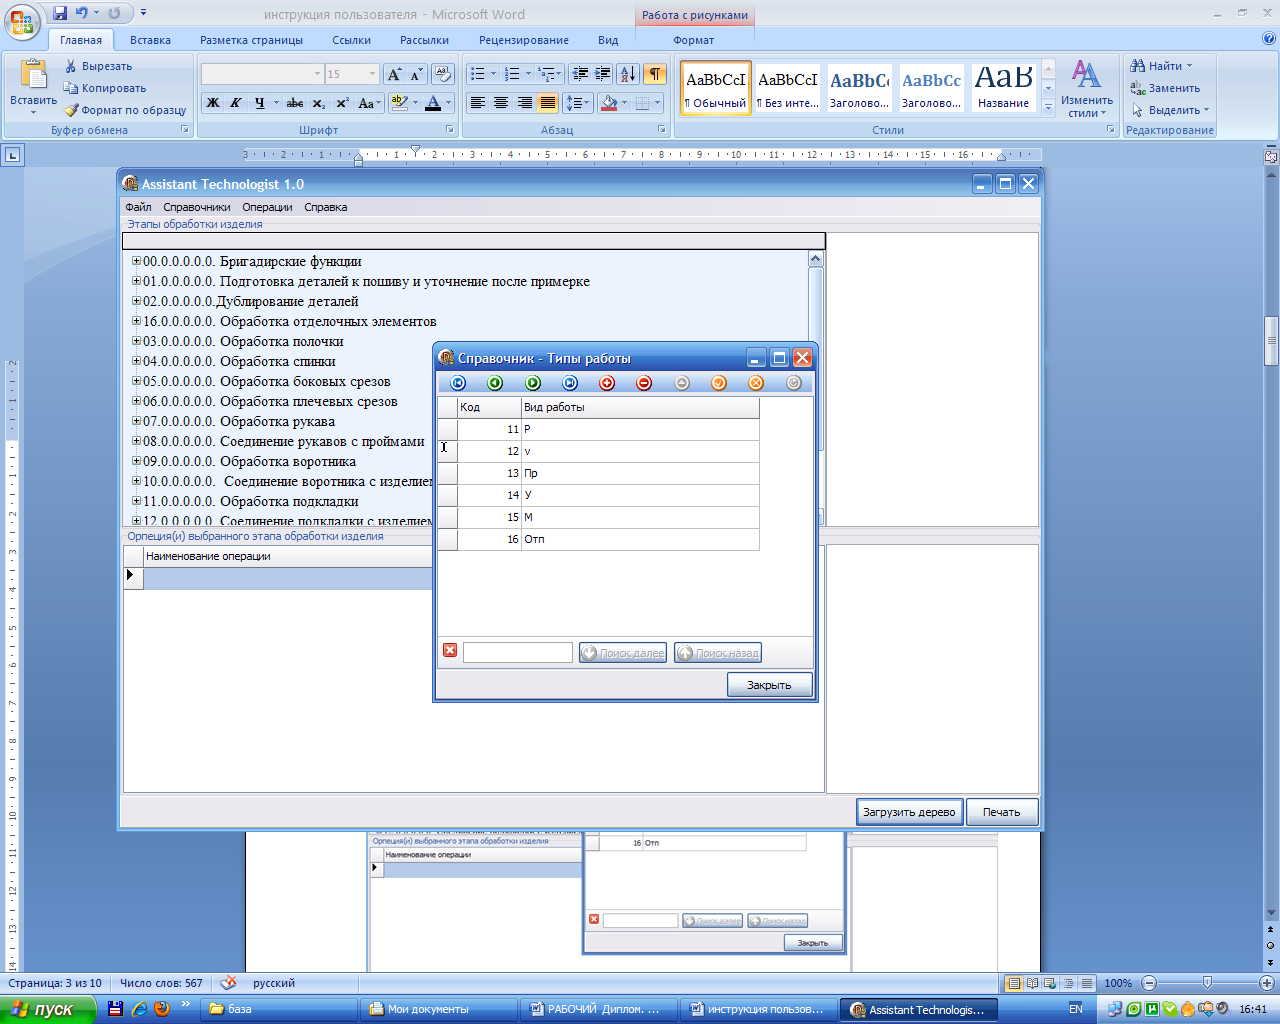Open the Найти (Find) command
Image resolution: width=1280 pixels, height=1024 pixels.
[1161, 66]
